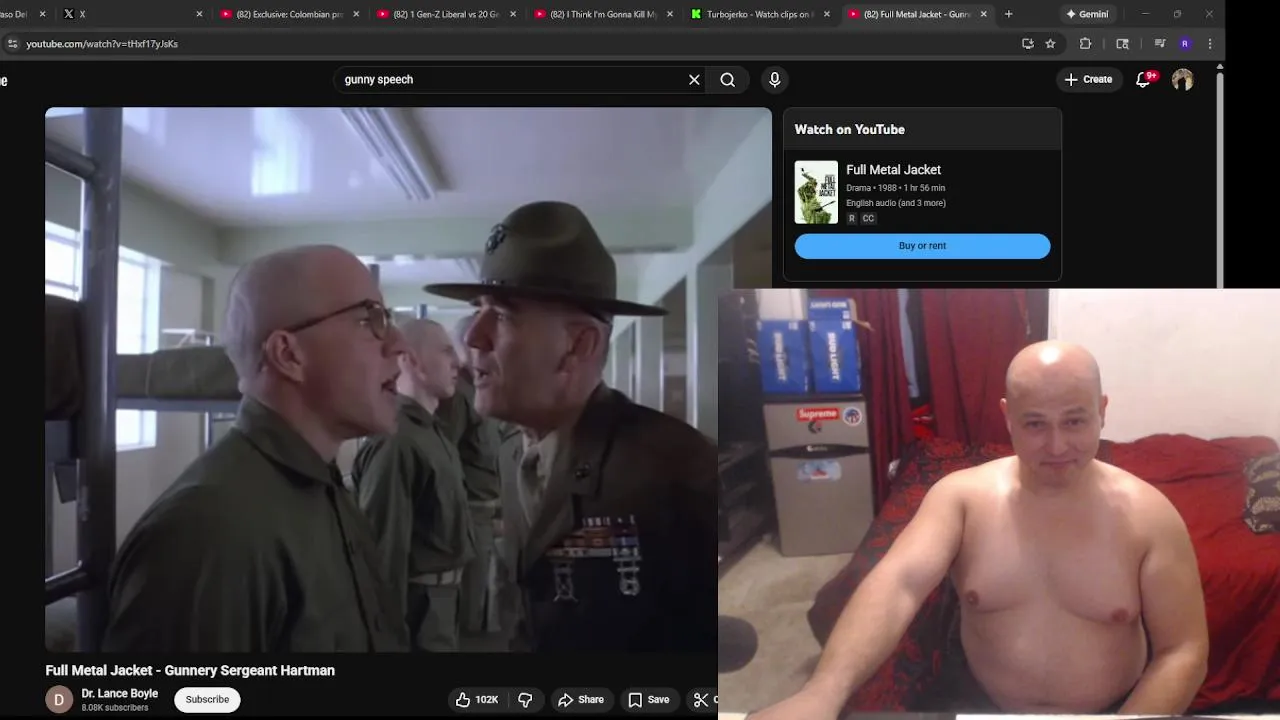Open YouTube account avatar menu

1183,80
